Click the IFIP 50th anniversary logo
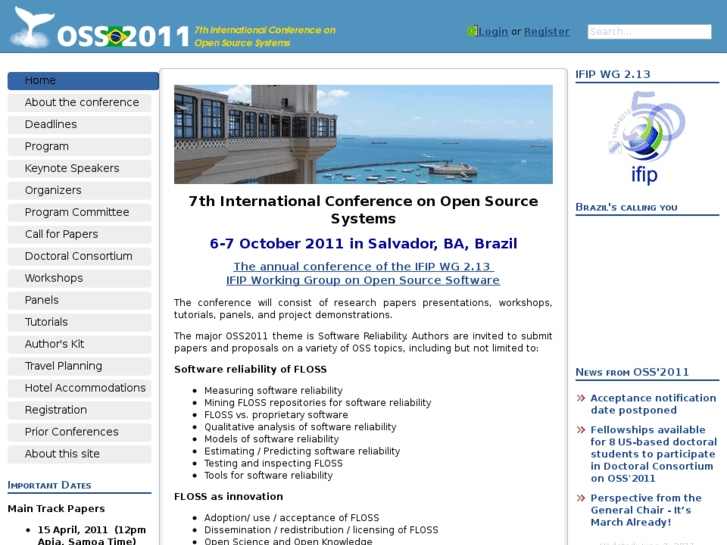 coord(647,138)
